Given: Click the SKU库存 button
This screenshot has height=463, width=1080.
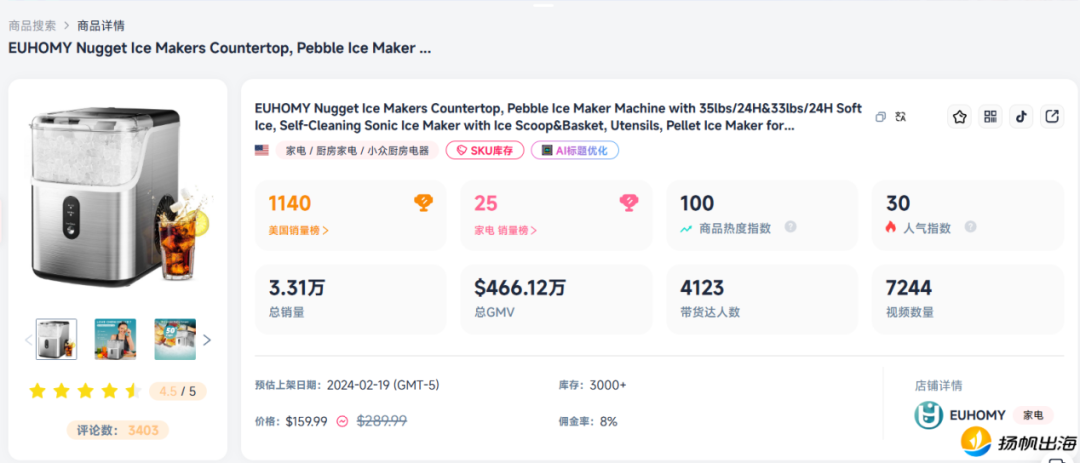Looking at the screenshot, I should [485, 150].
